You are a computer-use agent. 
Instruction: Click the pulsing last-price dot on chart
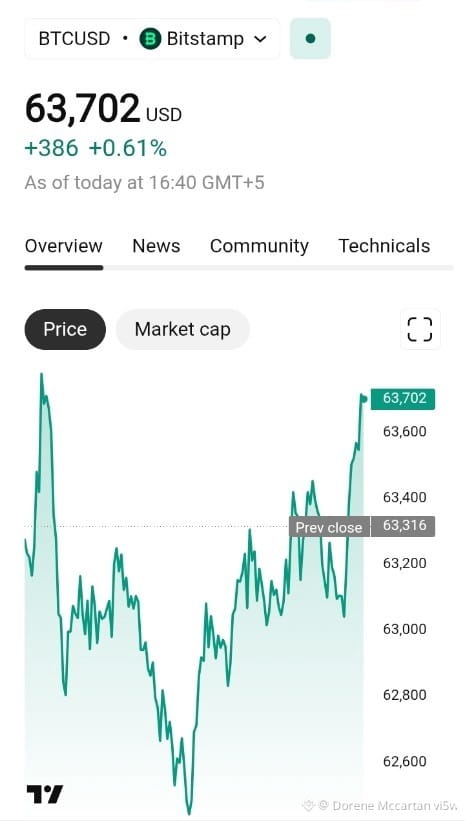pyautogui.click(x=364, y=400)
